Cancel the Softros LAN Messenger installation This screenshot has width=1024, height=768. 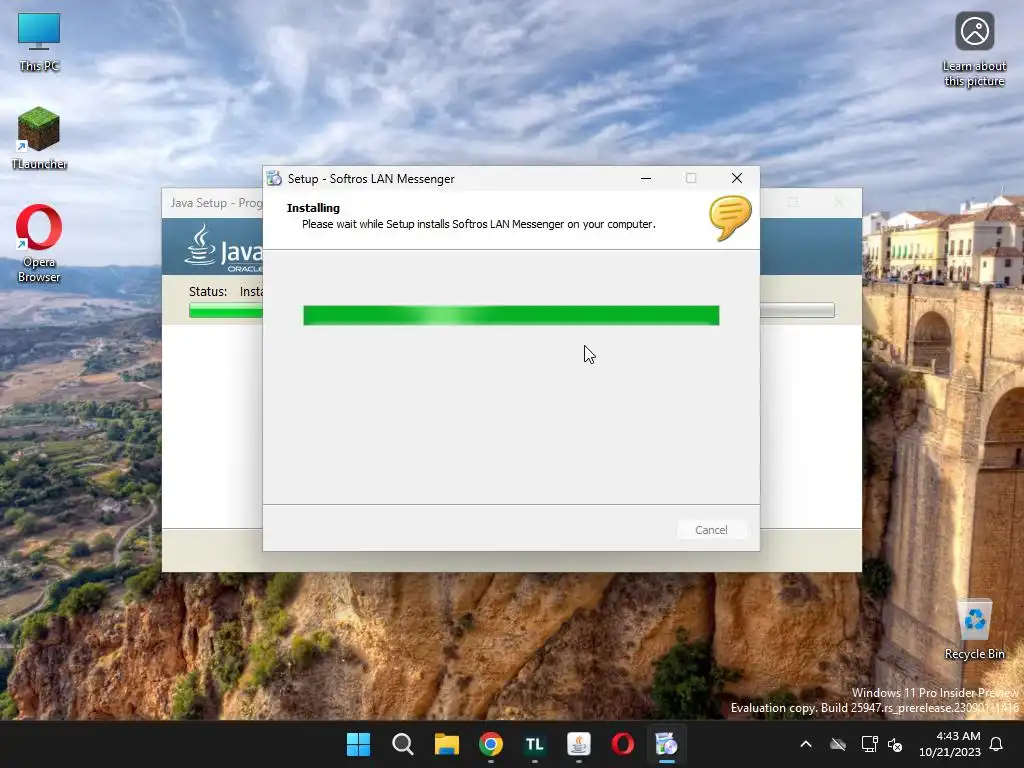(711, 530)
